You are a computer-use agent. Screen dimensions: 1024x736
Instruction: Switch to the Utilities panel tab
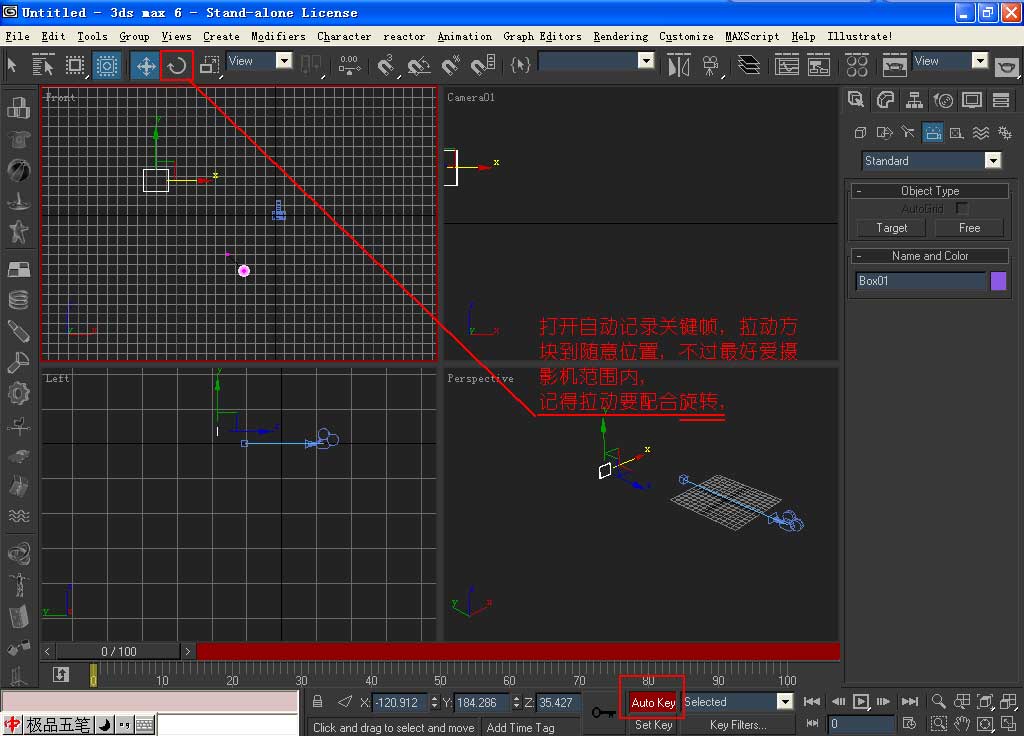tap(1000, 100)
